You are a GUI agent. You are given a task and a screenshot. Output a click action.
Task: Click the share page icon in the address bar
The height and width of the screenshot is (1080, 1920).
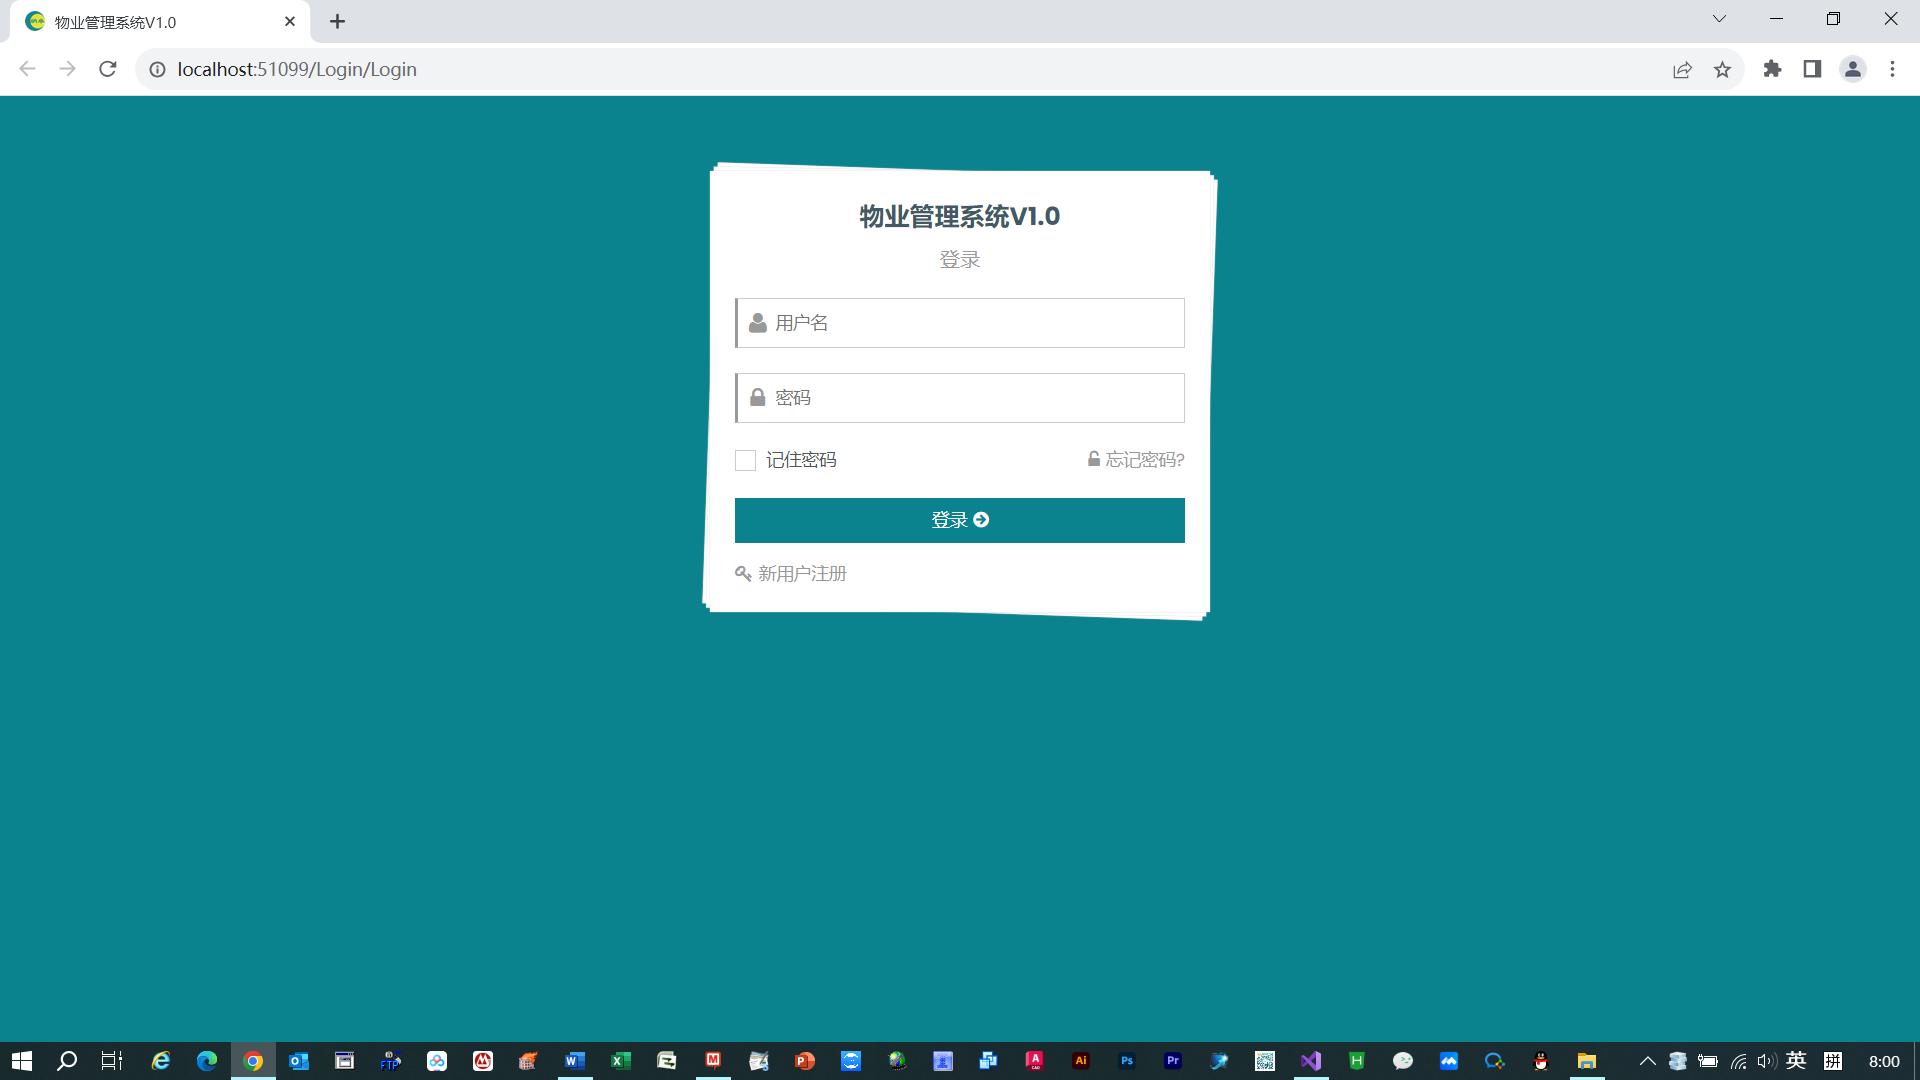pos(1682,69)
